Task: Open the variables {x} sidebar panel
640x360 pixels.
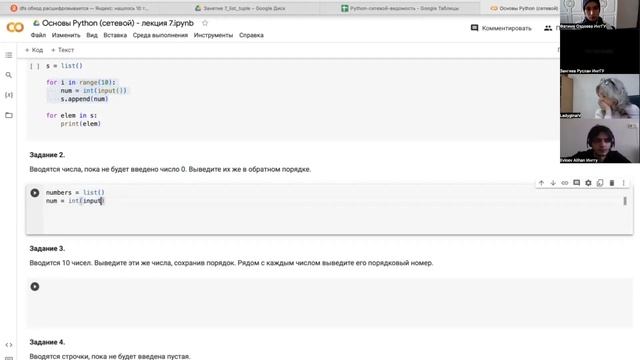Action: click(9, 95)
